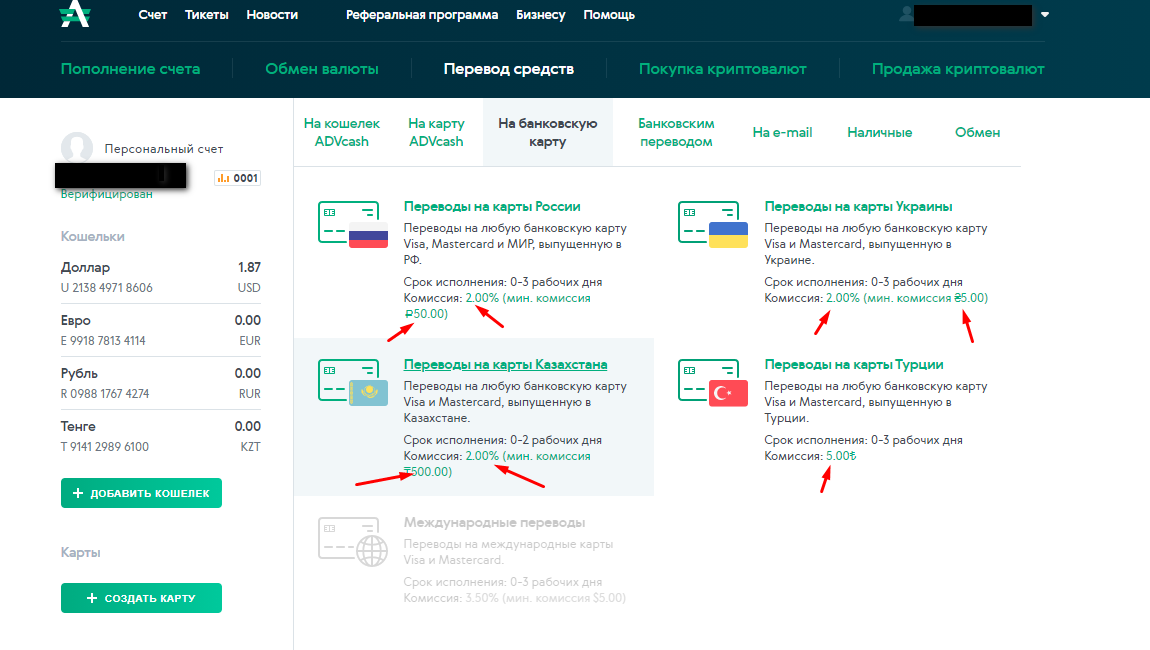This screenshot has height=650, width=1150.
Task: Switch to На кошелек ADVcash tab
Action: click(342, 133)
